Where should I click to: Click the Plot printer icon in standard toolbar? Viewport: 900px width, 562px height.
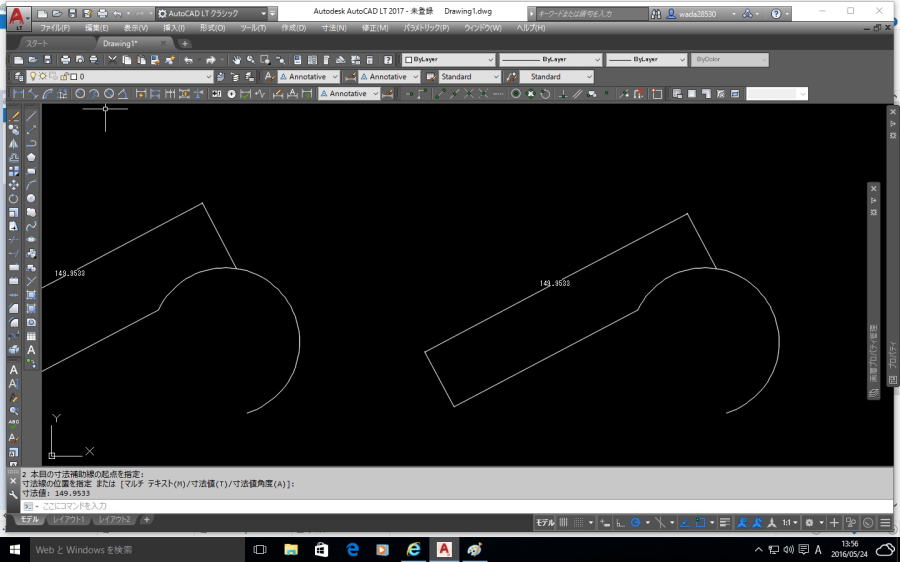65,60
